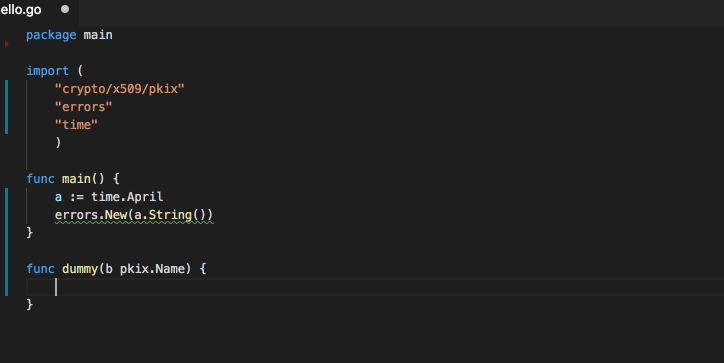Viewport: 724px width, 363px height.
Task: Click the closing brace of dummy function
Action: [30, 305]
